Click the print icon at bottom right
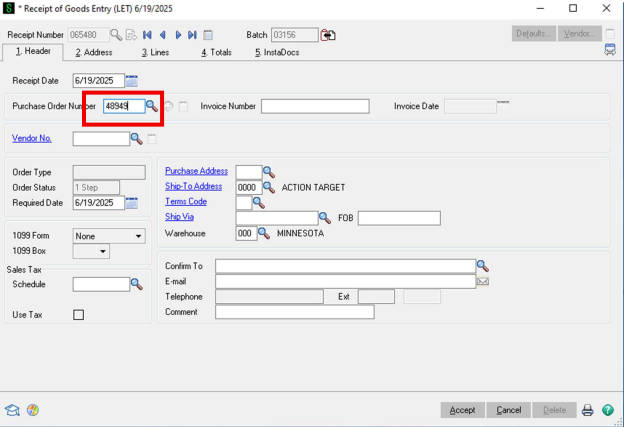The width and height of the screenshot is (624, 427). pos(588,410)
